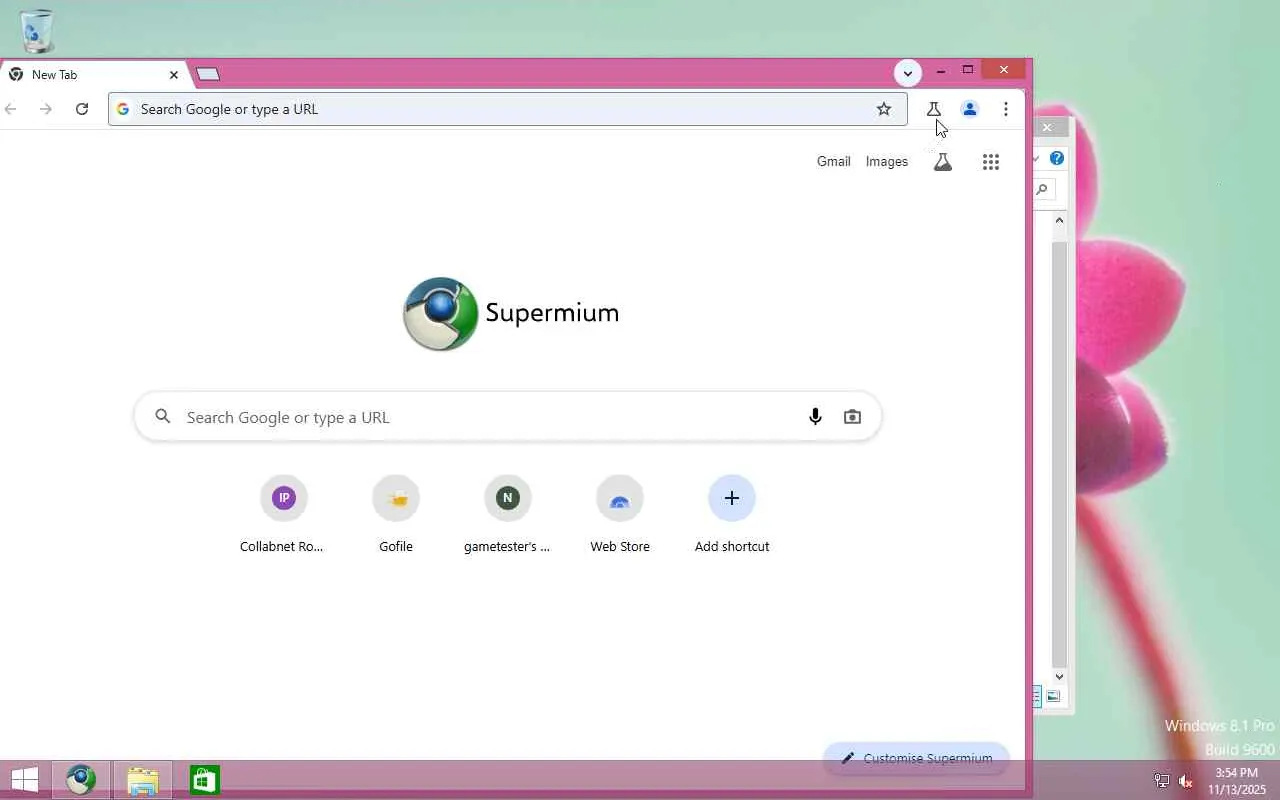The height and width of the screenshot is (800, 1280).
Task: Open the experiments flask in the toolbar
Action: tap(934, 109)
